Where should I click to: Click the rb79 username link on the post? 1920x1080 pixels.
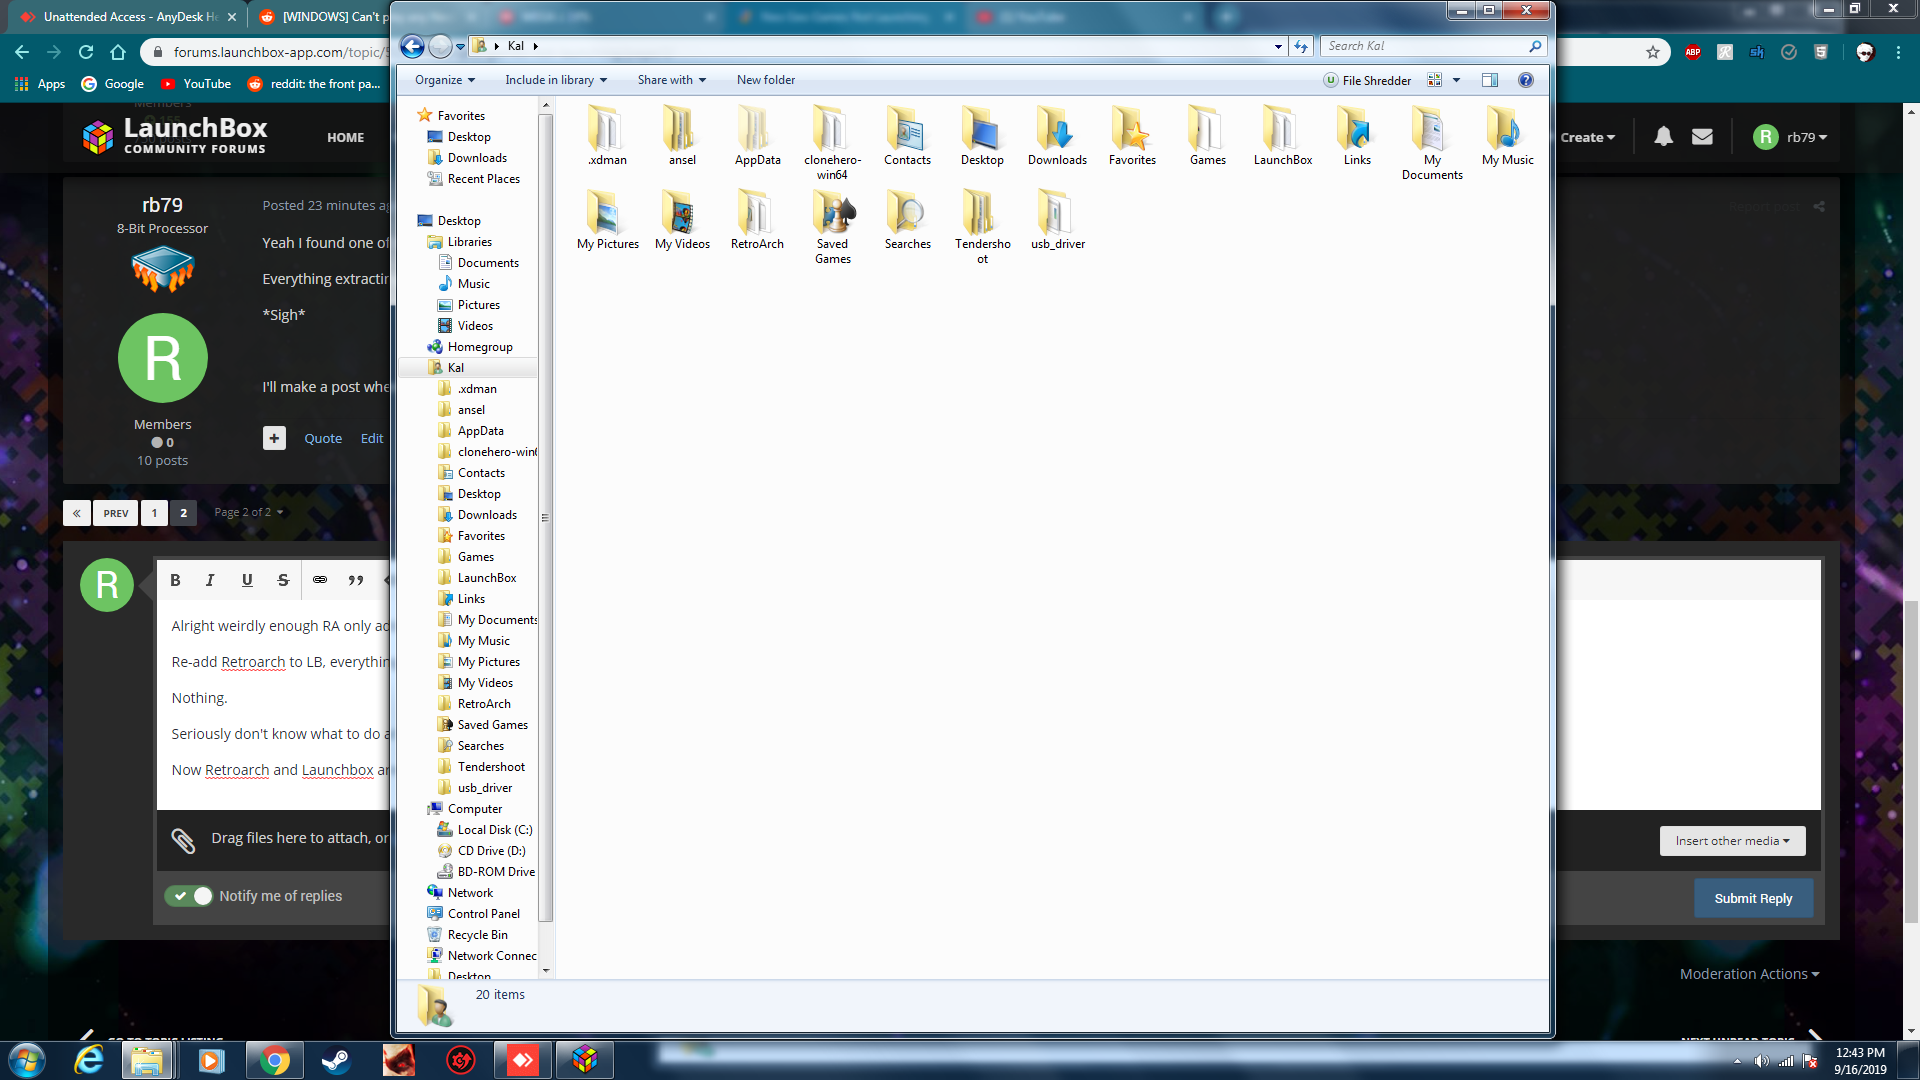162,204
